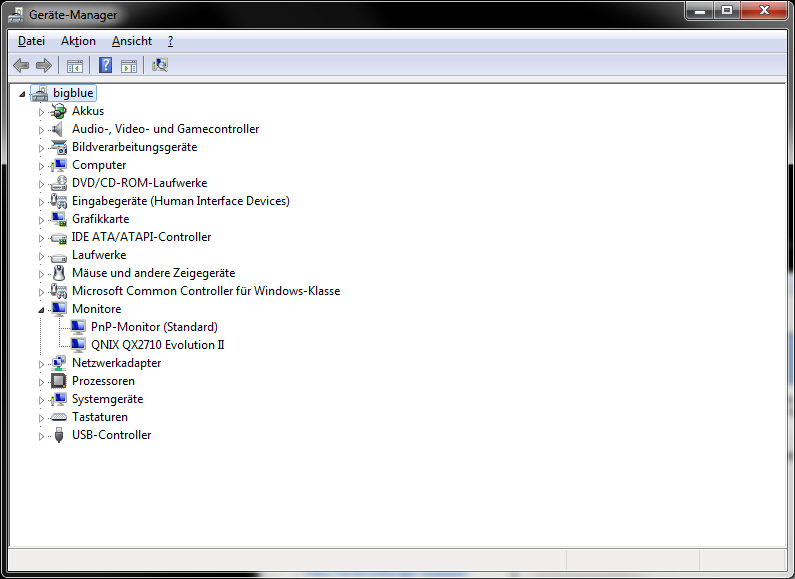Click the USB-Controller plug icon
795x579 pixels.
pos(59,435)
